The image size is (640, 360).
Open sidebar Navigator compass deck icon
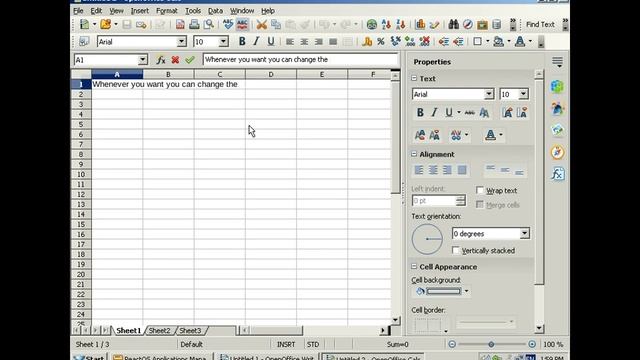pyautogui.click(x=558, y=152)
